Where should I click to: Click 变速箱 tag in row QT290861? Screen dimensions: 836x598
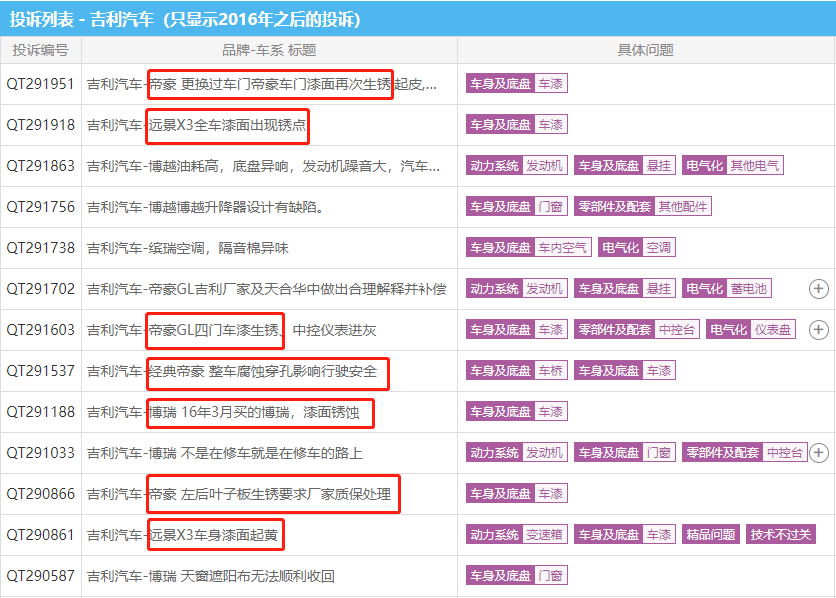tap(545, 535)
